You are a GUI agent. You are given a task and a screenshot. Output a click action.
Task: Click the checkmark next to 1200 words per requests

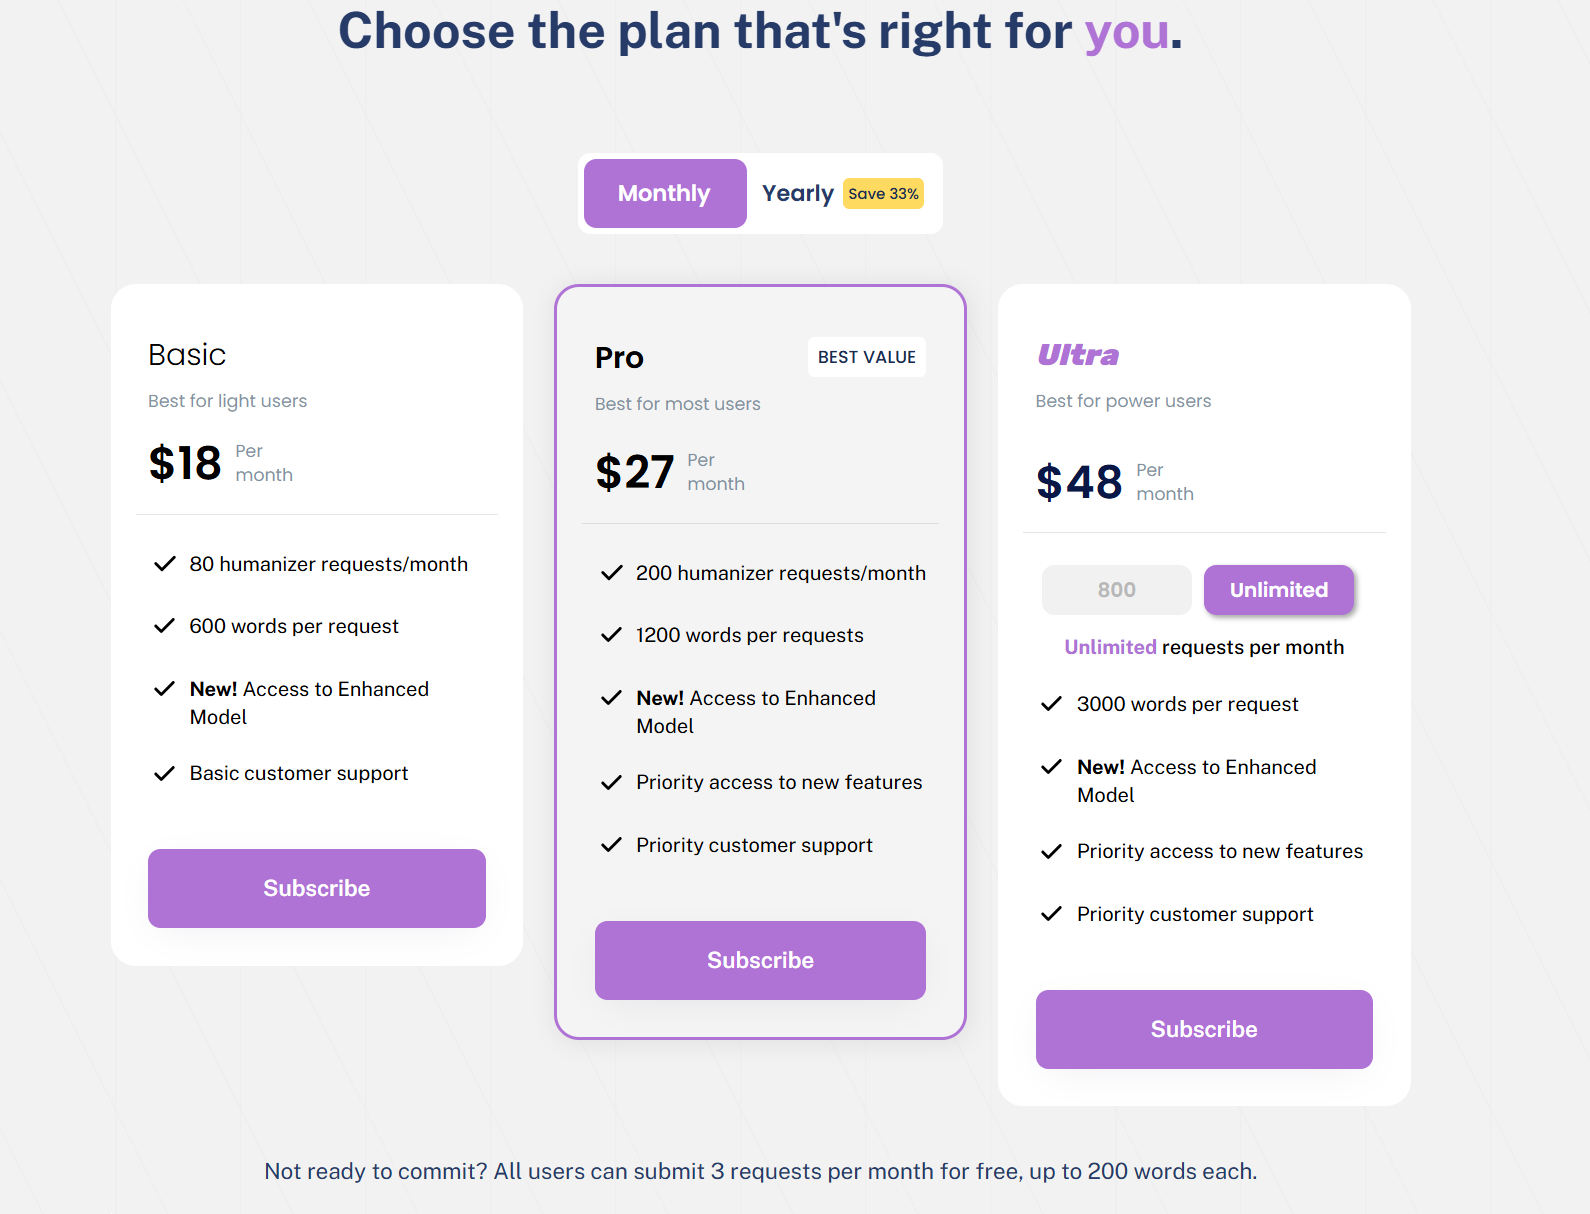pyautogui.click(x=611, y=635)
